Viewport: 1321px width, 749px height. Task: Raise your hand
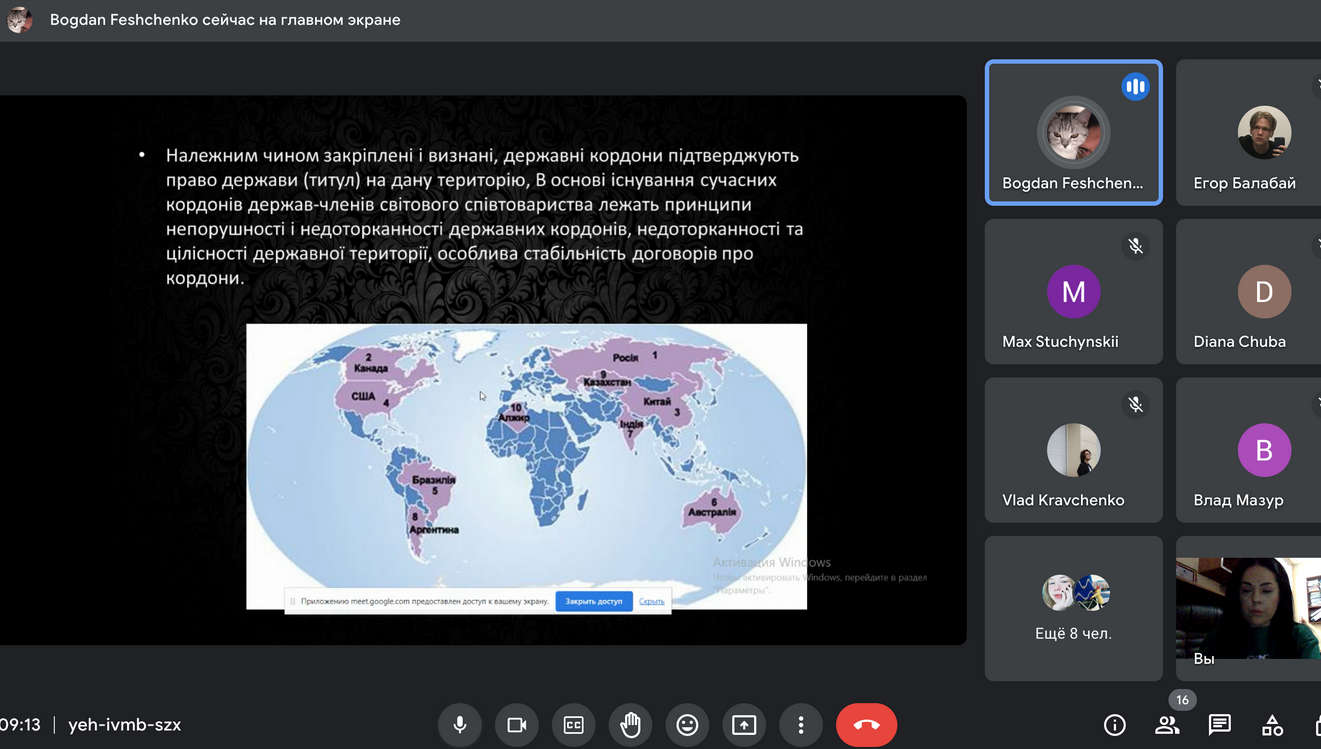(630, 725)
